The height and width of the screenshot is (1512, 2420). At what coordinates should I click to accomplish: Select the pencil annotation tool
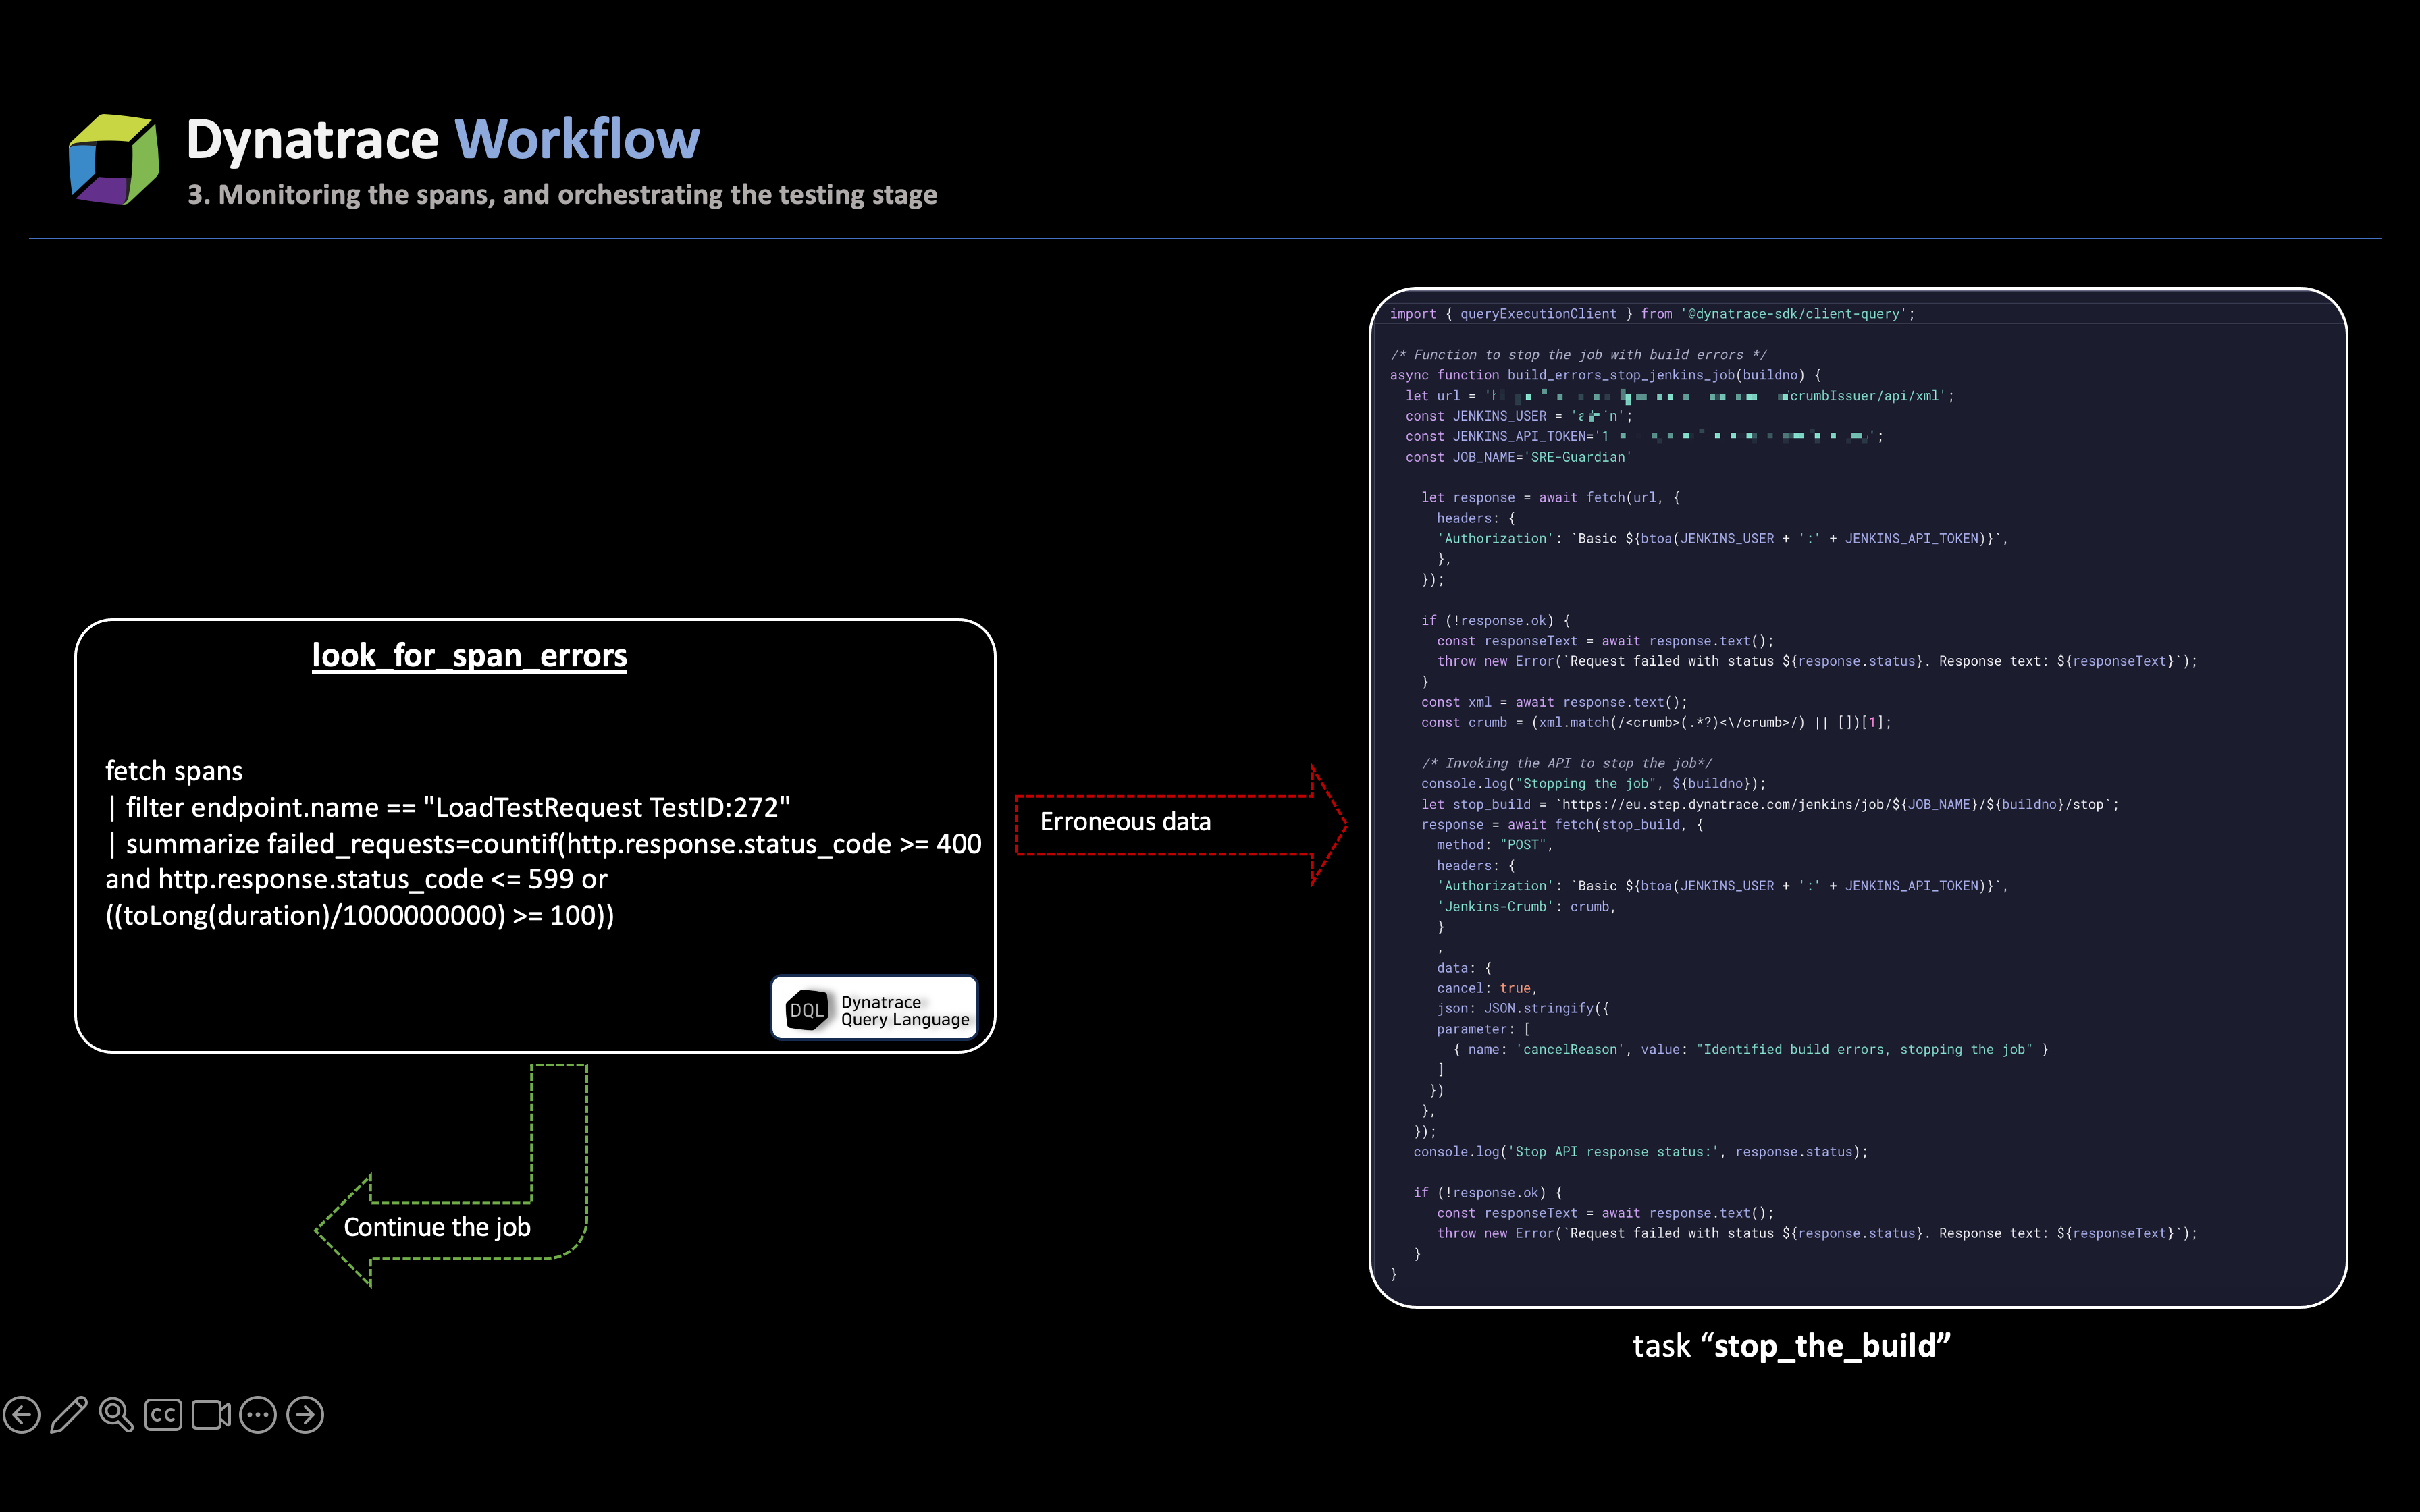[x=68, y=1414]
